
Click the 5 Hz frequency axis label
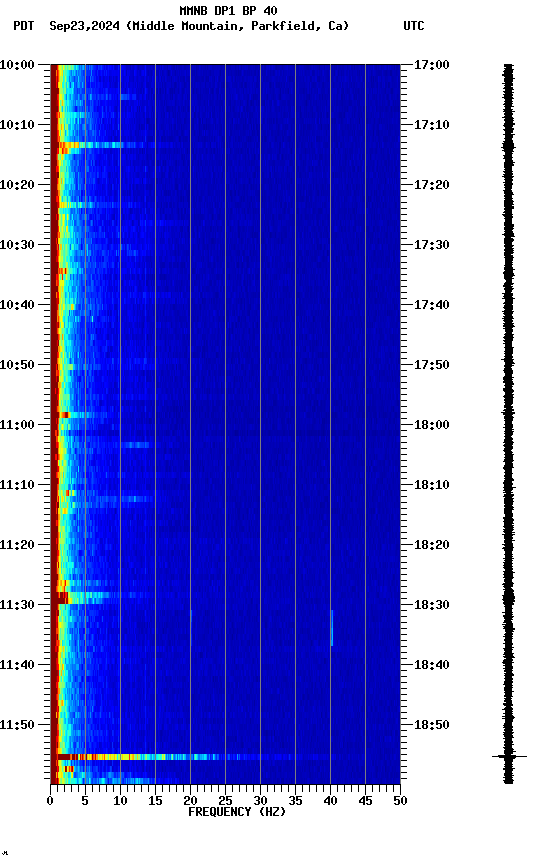(x=85, y=801)
